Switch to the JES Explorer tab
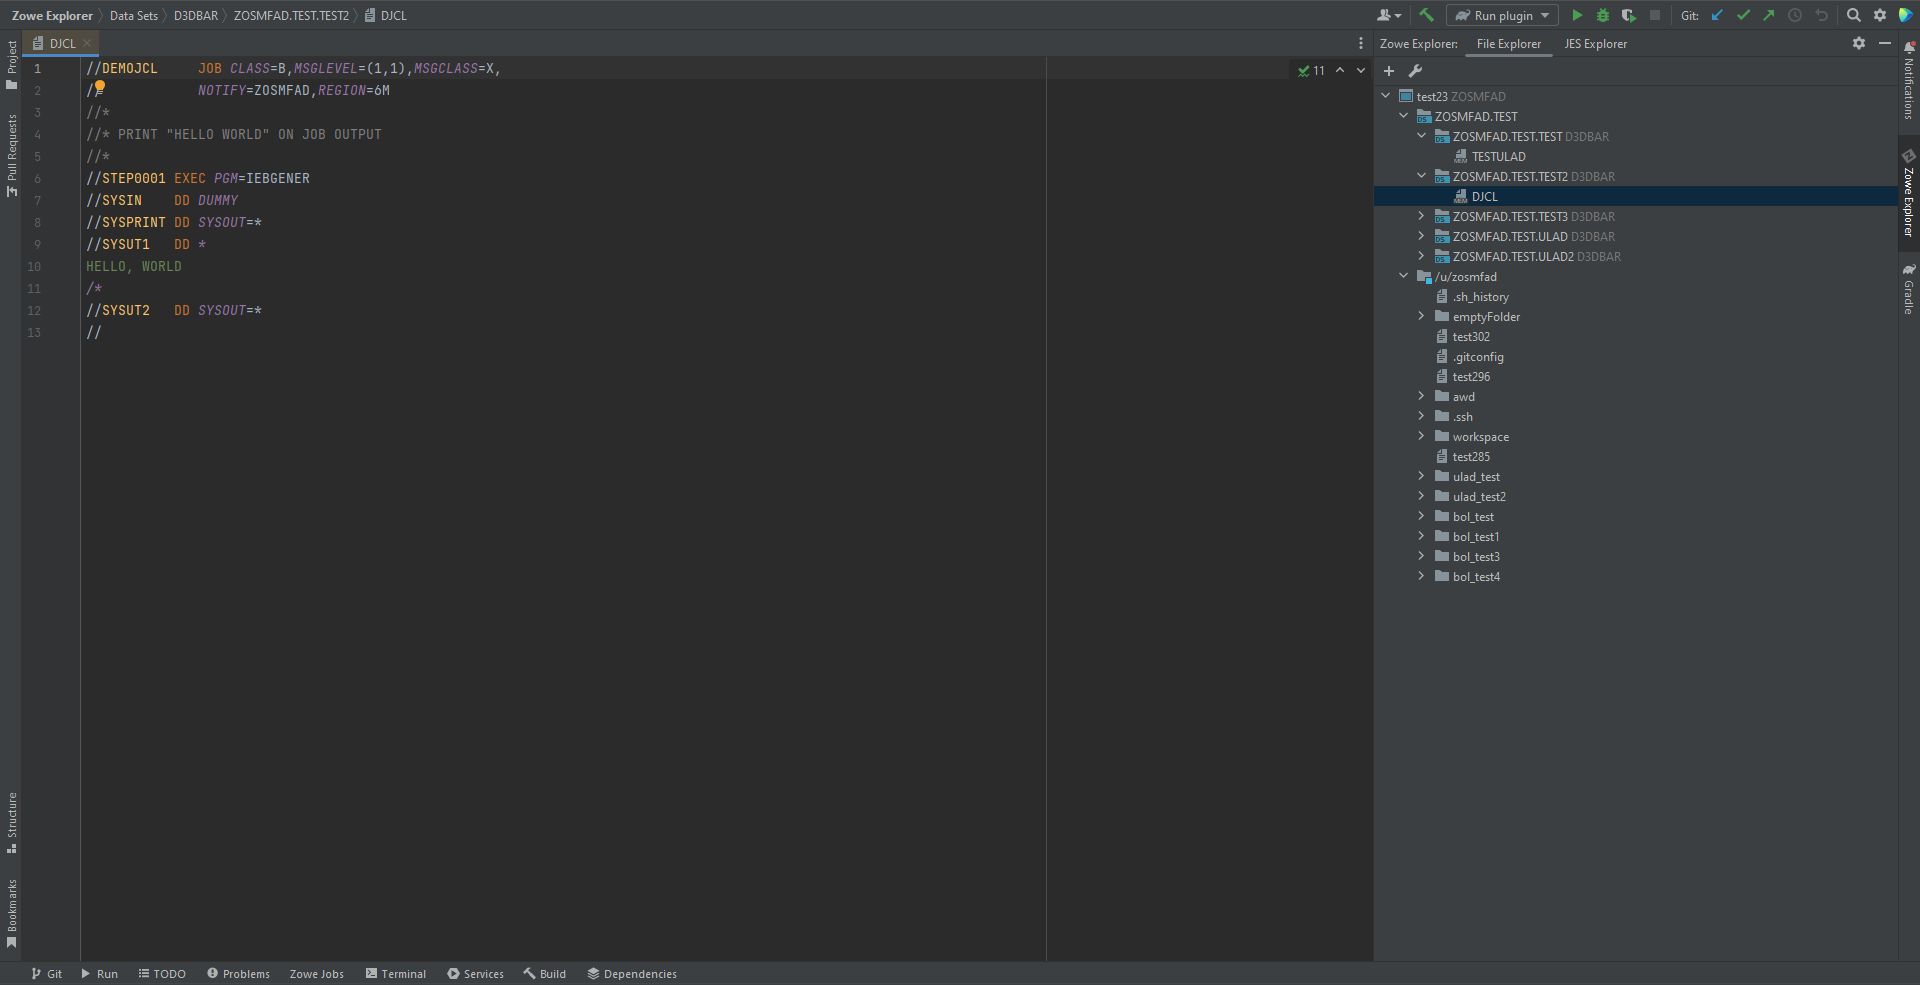1920x985 pixels. [x=1596, y=44]
